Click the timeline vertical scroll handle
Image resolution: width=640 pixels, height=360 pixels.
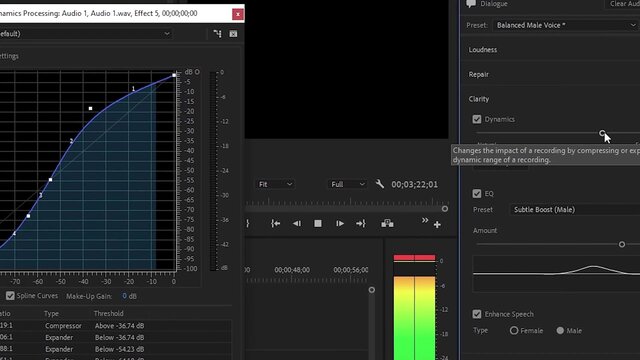(371, 290)
